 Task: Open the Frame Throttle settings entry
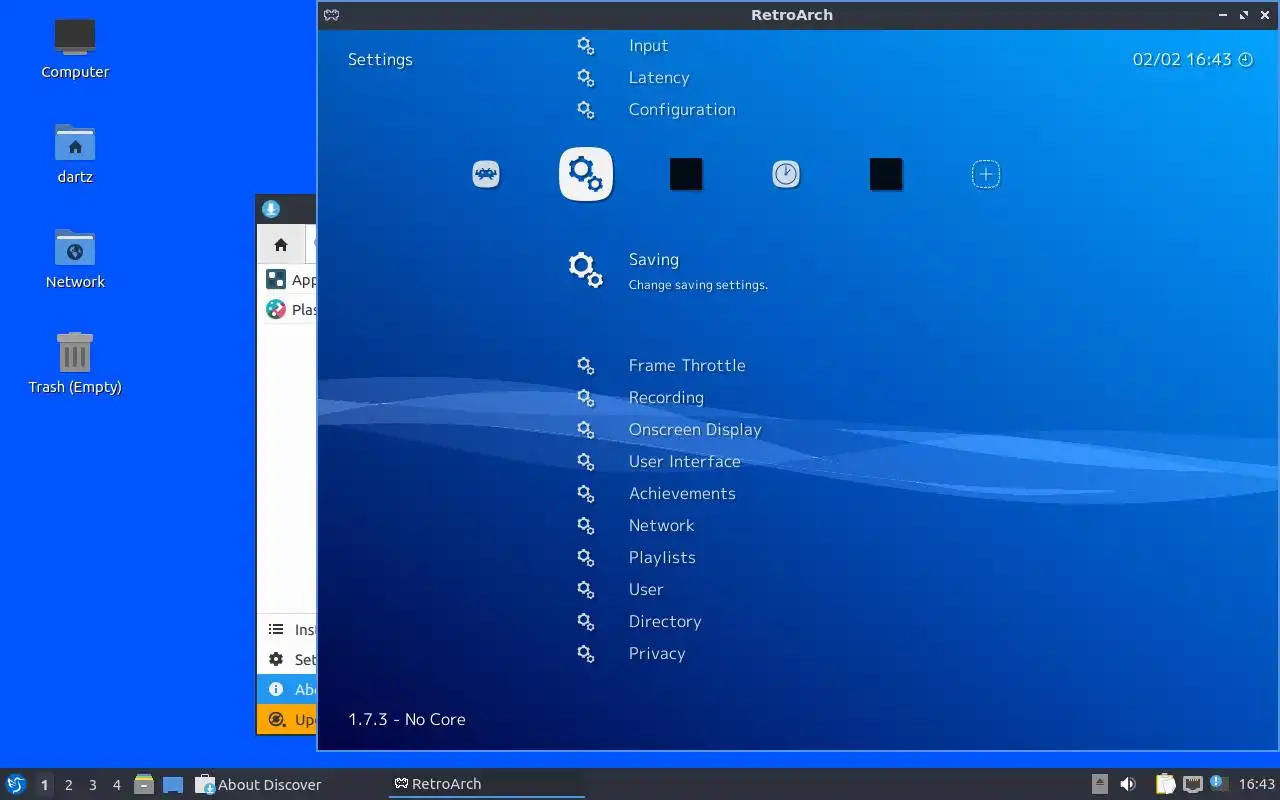[x=687, y=366]
